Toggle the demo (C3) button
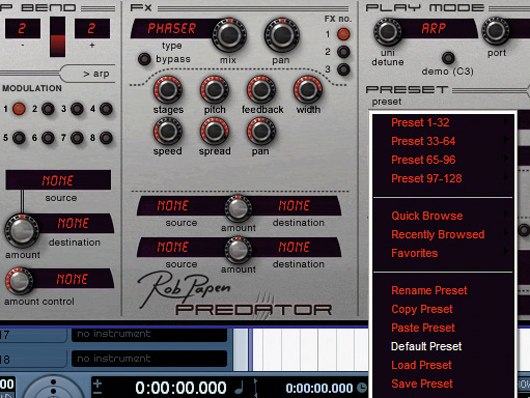 448,58
